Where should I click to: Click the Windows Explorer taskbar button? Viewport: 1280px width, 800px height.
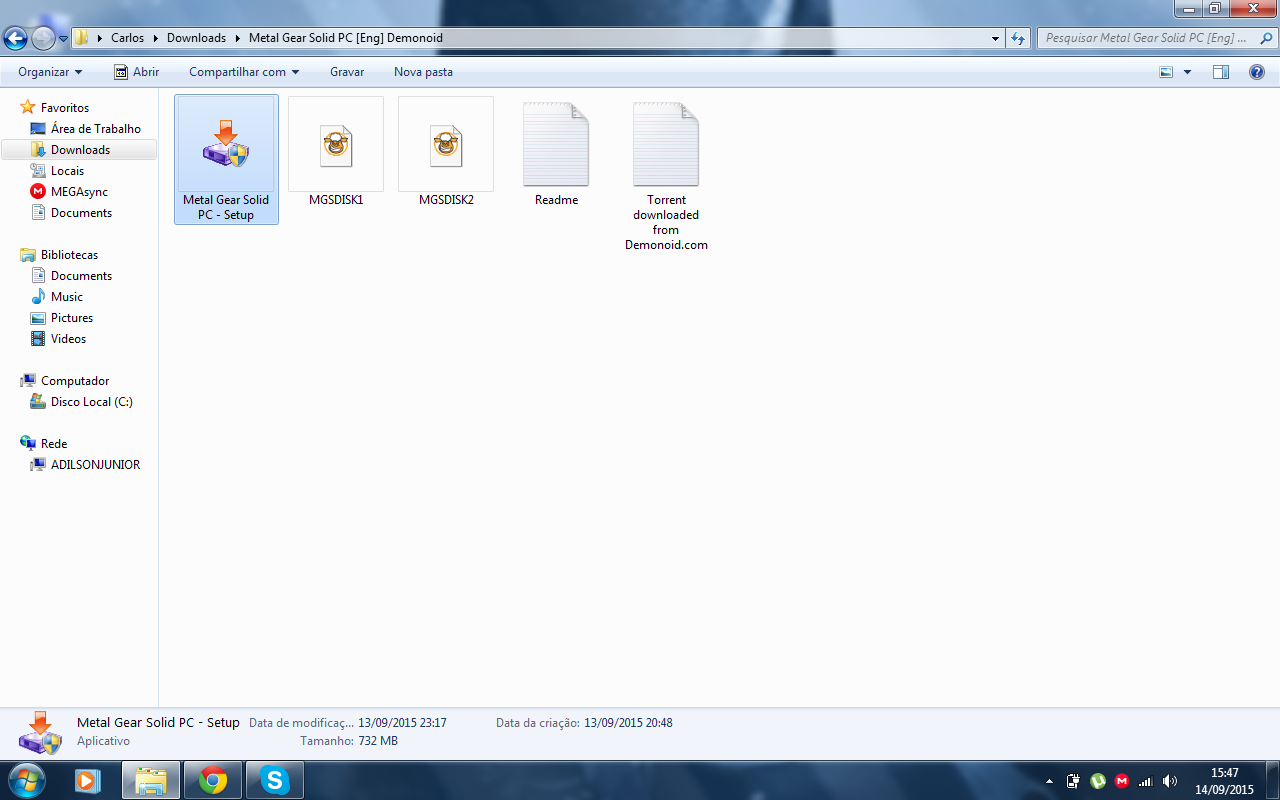point(151,780)
